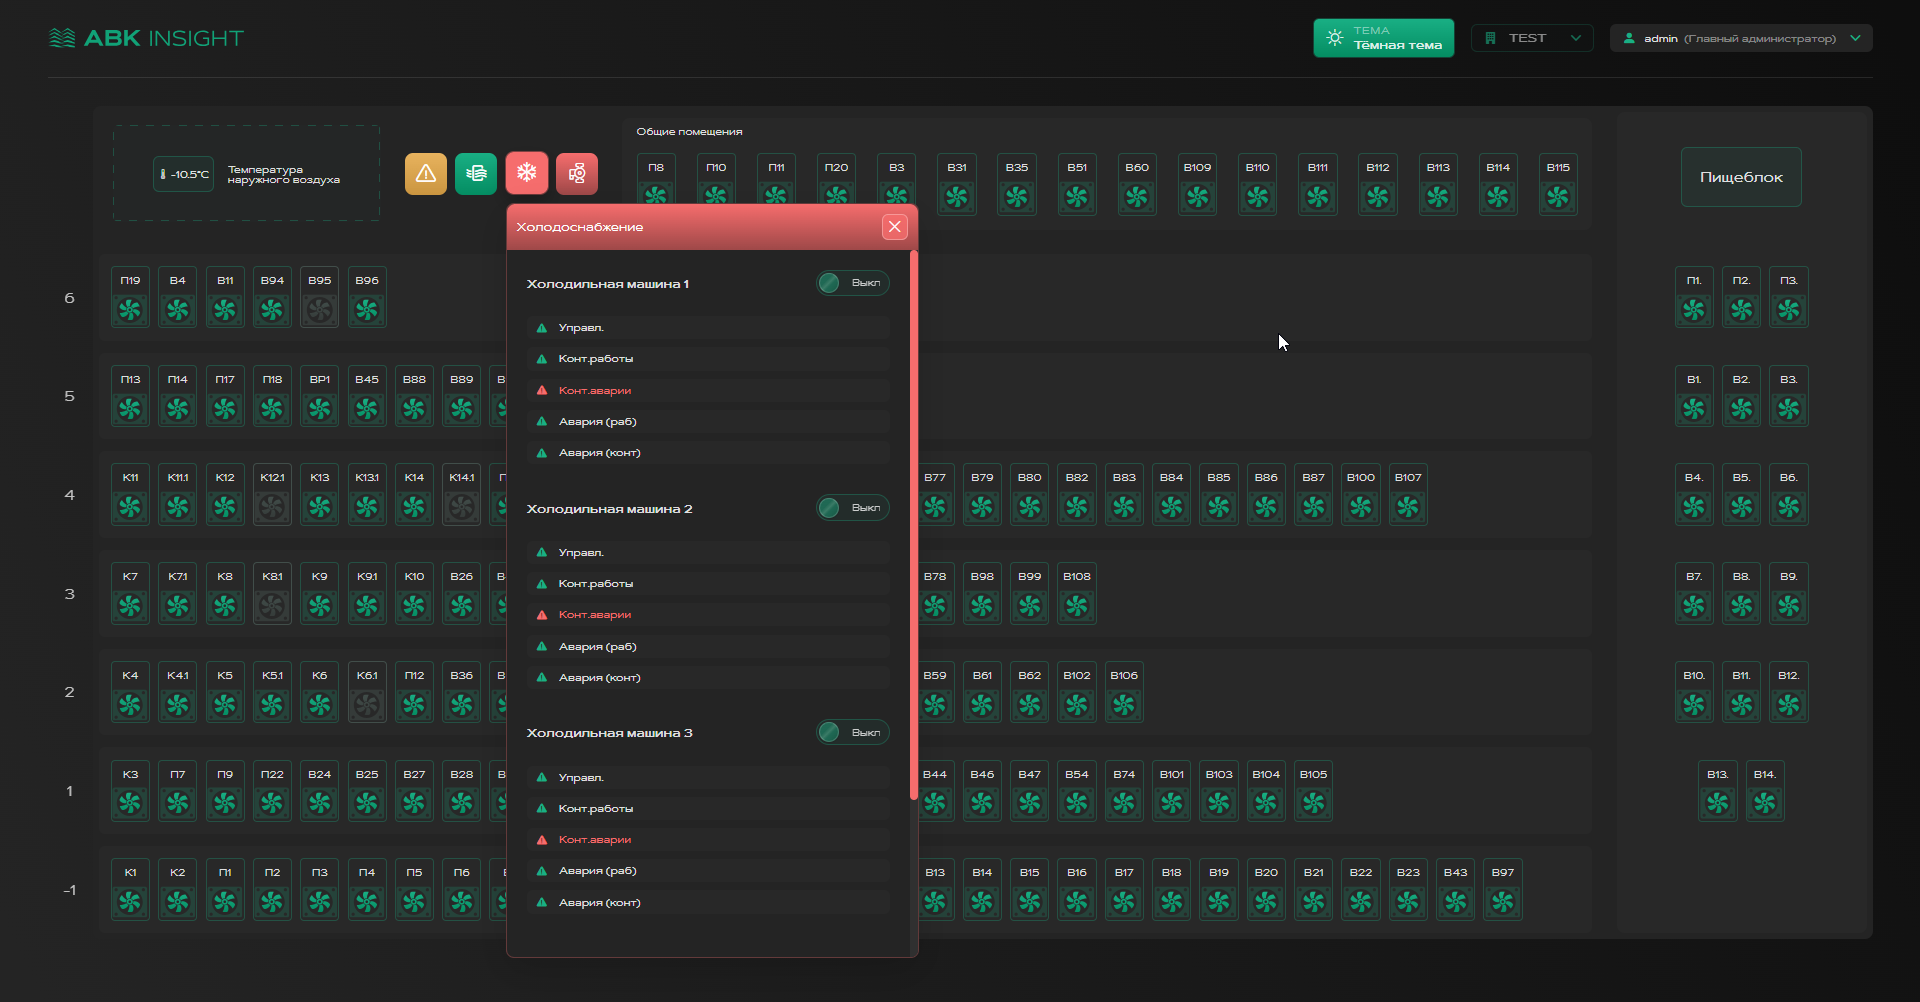Click fan unit K1 on floor -1
Viewport: 1920px width, 1002px height.
coord(130,890)
